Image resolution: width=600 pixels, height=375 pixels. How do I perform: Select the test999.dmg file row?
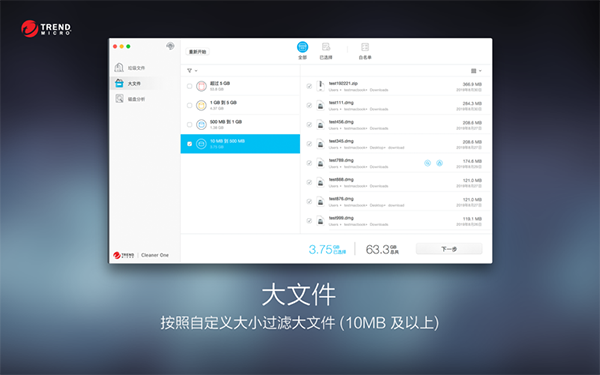(x=396, y=221)
